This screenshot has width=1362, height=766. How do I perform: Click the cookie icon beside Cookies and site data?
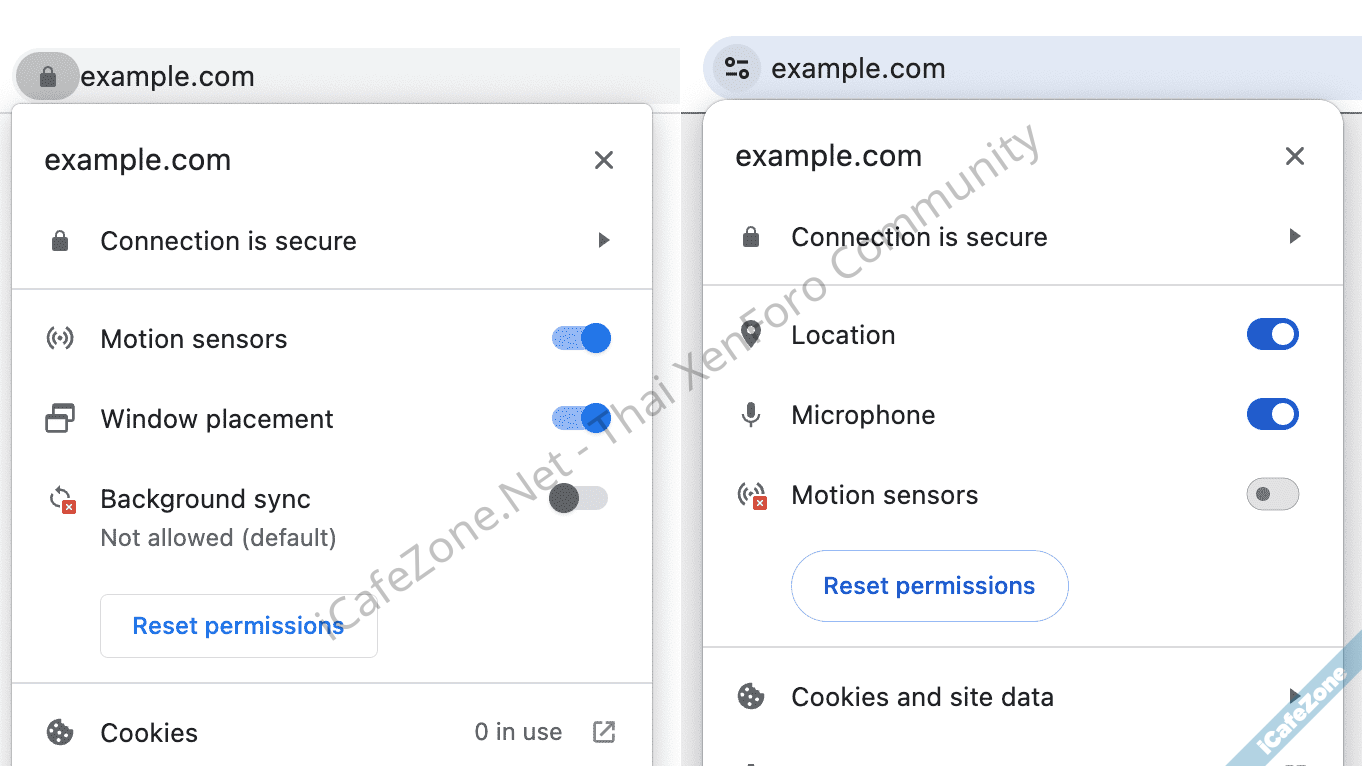pos(751,697)
